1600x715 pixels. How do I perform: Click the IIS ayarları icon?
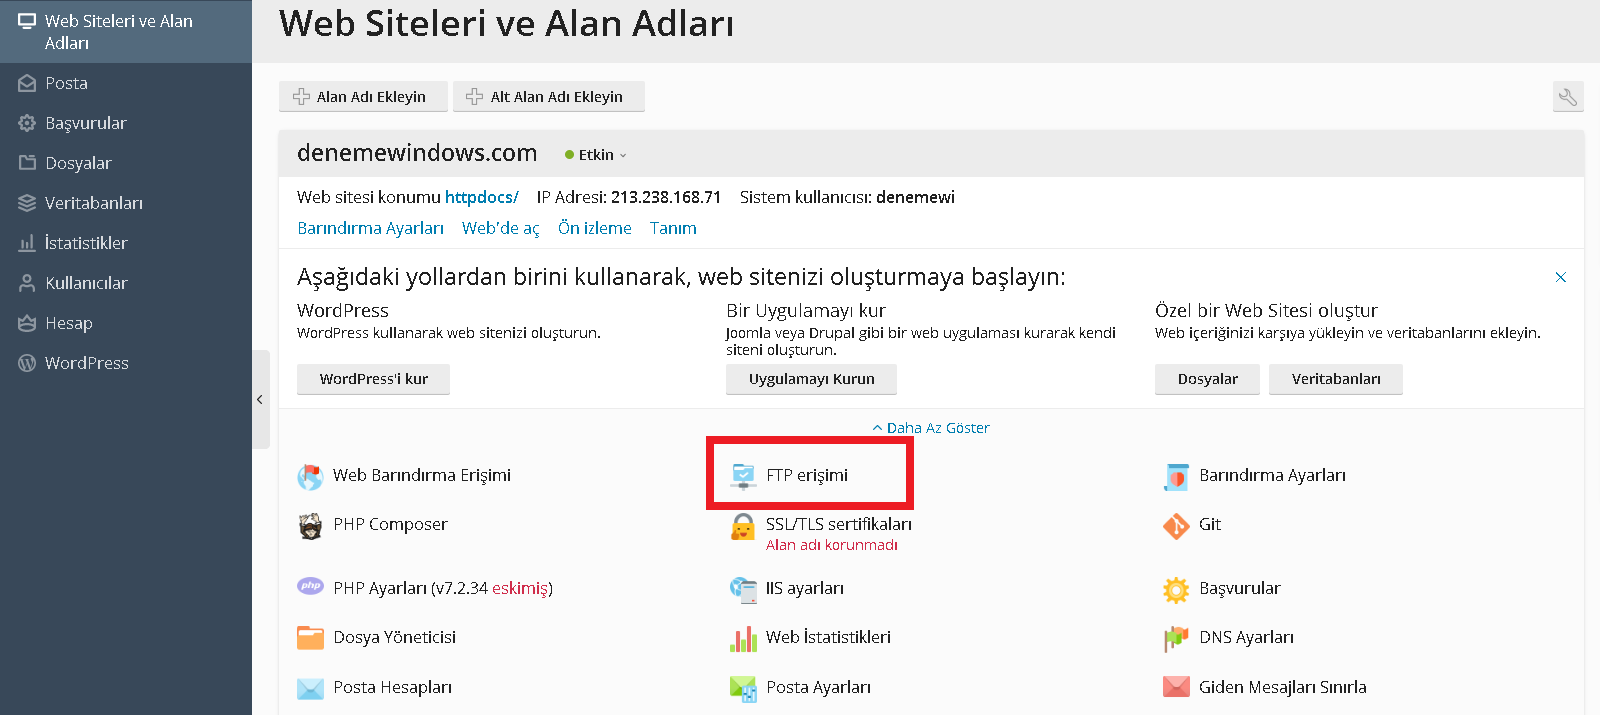(743, 590)
